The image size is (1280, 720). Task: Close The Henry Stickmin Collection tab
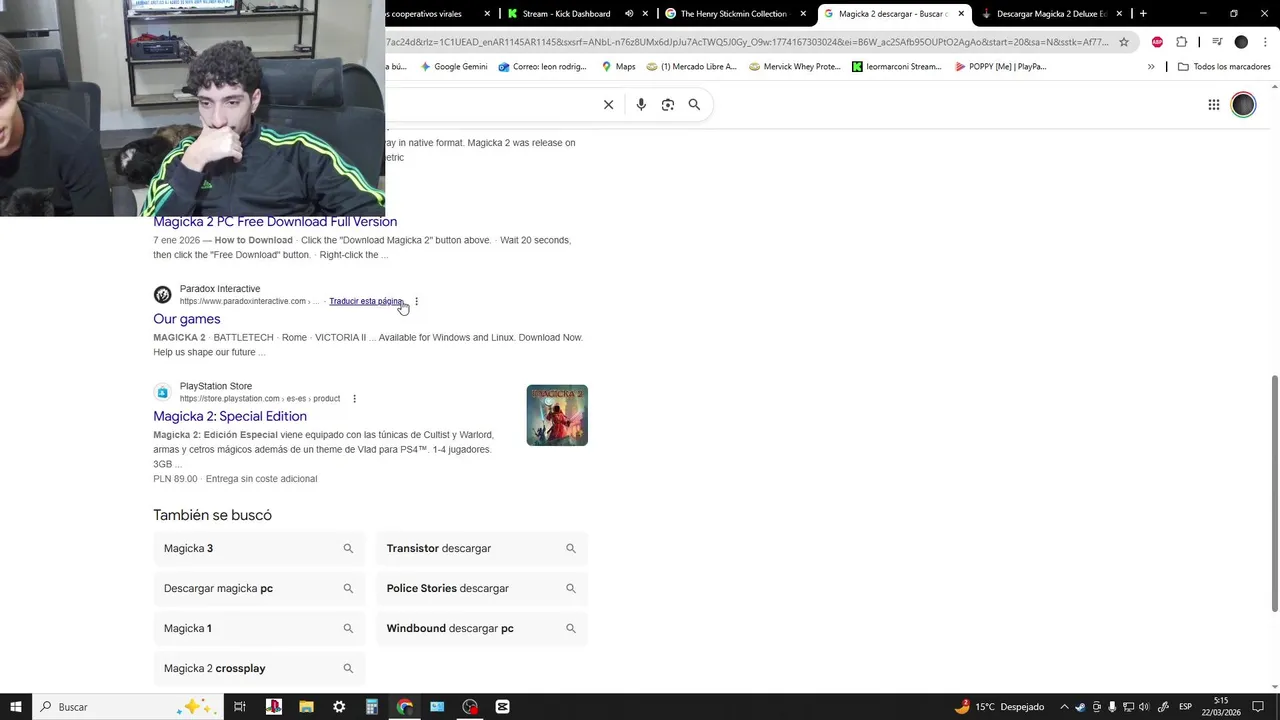click(803, 14)
